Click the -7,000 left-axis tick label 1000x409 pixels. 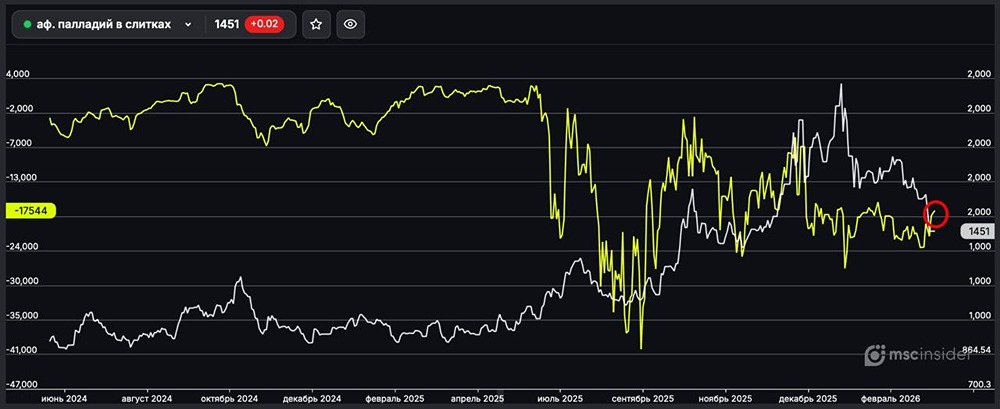point(18,144)
